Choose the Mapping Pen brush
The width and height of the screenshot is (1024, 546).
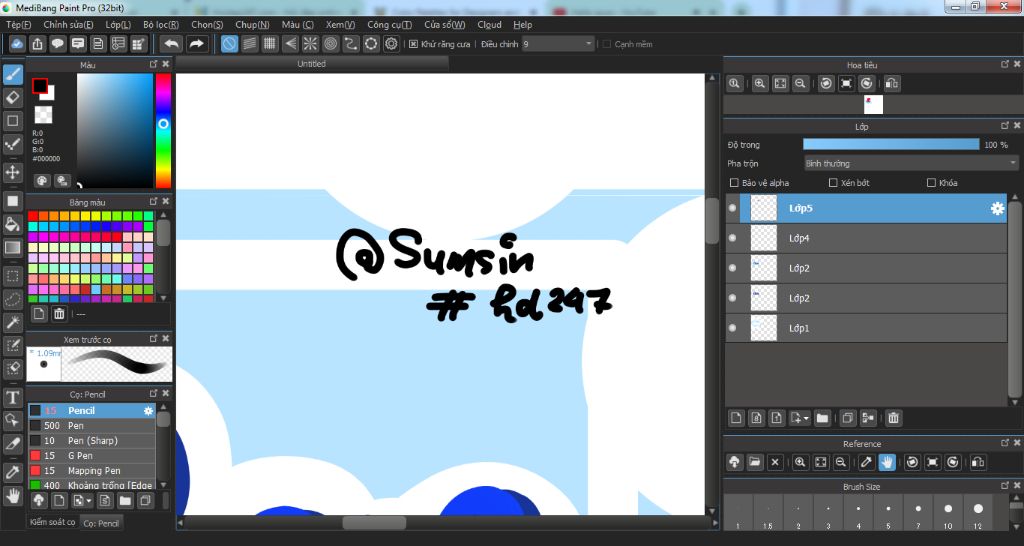coord(91,470)
